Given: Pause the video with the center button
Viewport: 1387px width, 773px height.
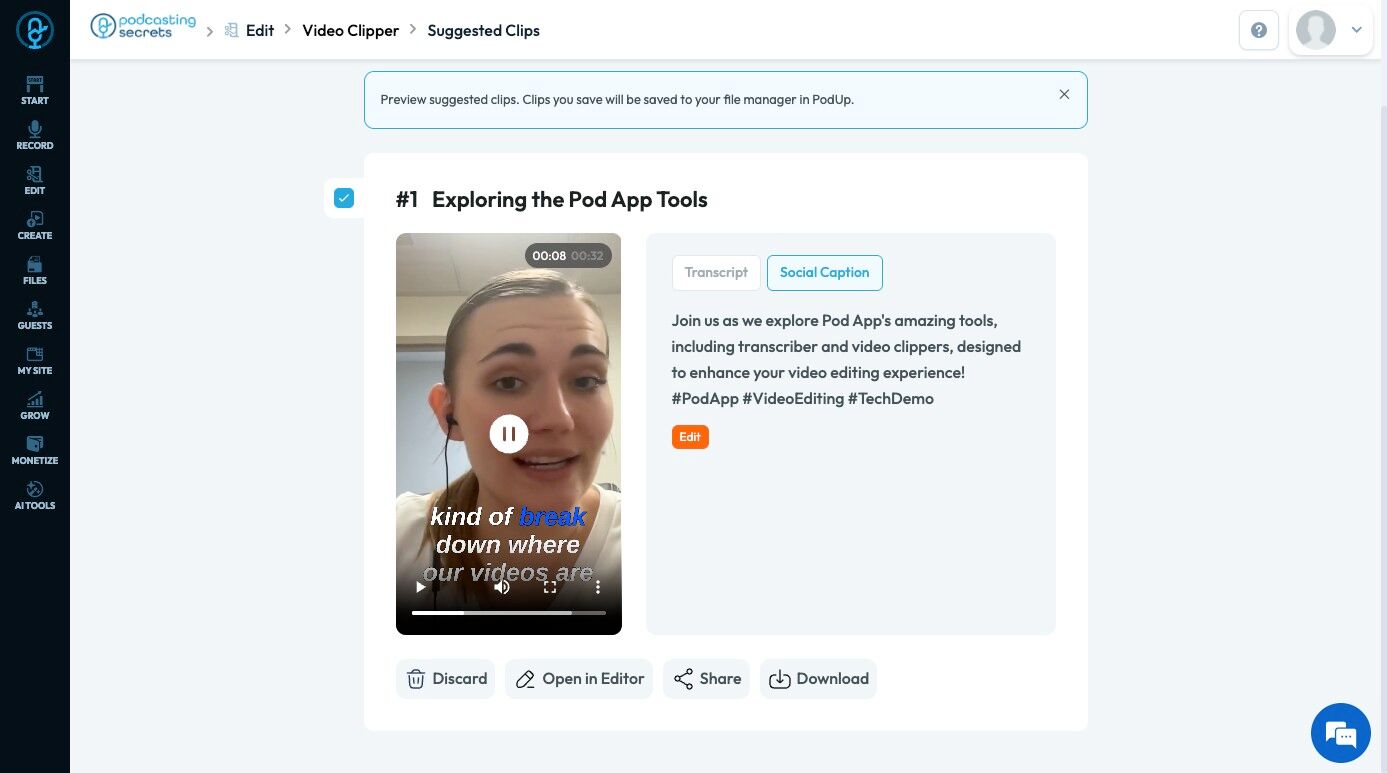Looking at the screenshot, I should pos(509,434).
